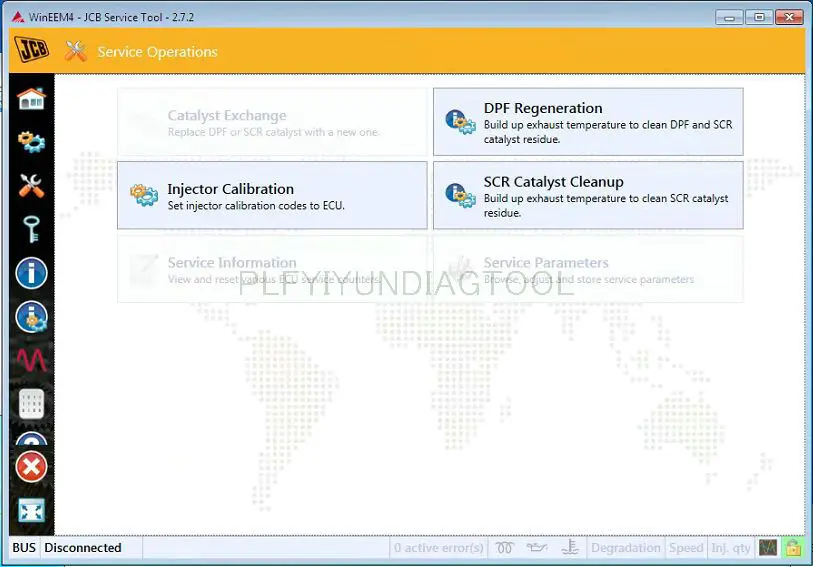Click the coolant temperature status icon
The image size is (813, 567).
point(570,547)
